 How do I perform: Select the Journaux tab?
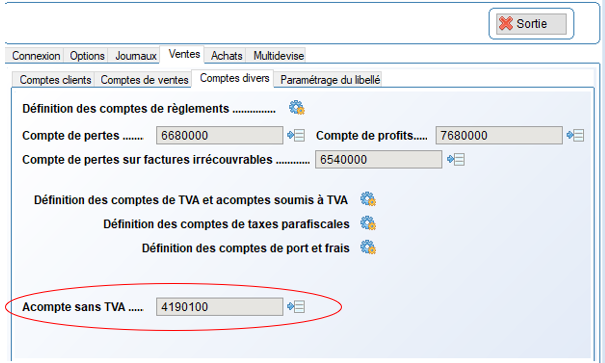tap(136, 56)
